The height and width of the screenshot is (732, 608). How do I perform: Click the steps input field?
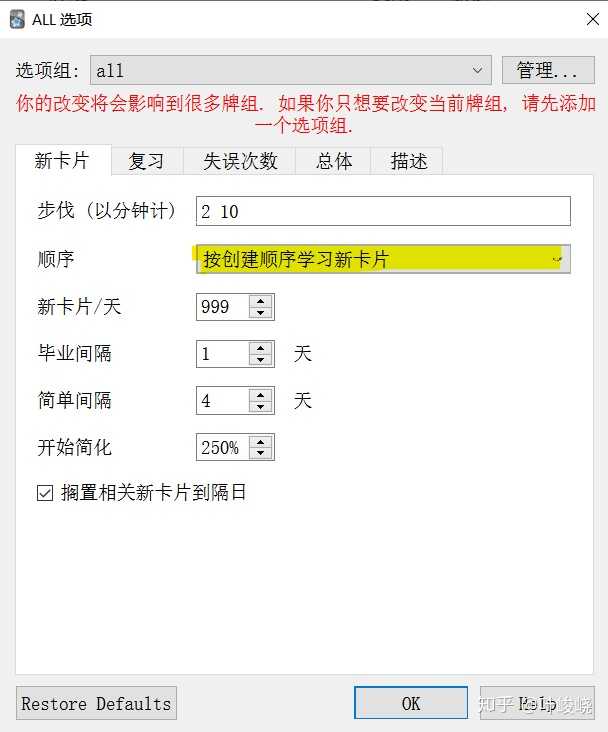click(x=382, y=211)
